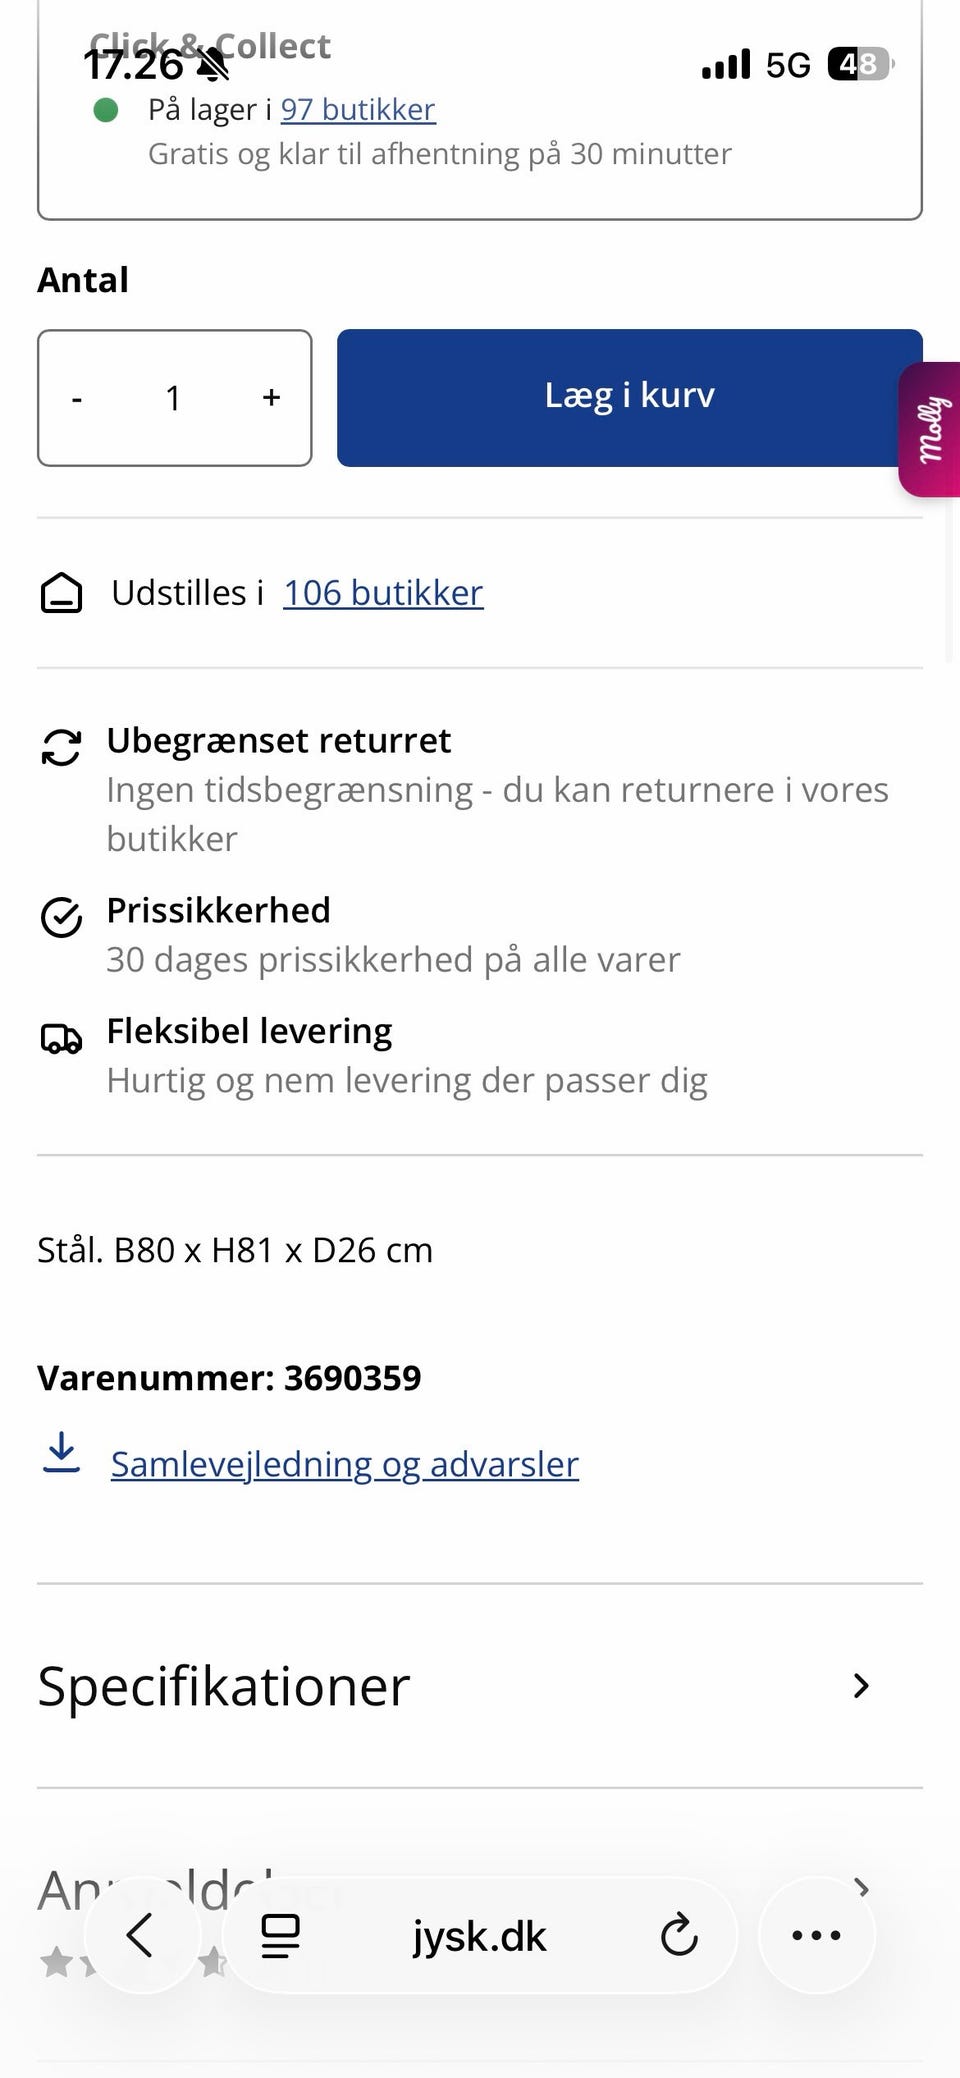This screenshot has width=960, height=2078.
Task: Increase quantity with the plus stepper
Action: coord(270,397)
